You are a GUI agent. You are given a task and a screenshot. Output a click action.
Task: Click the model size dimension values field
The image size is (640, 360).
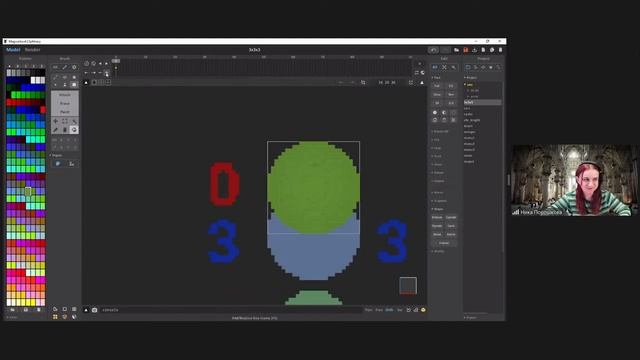(x=387, y=82)
